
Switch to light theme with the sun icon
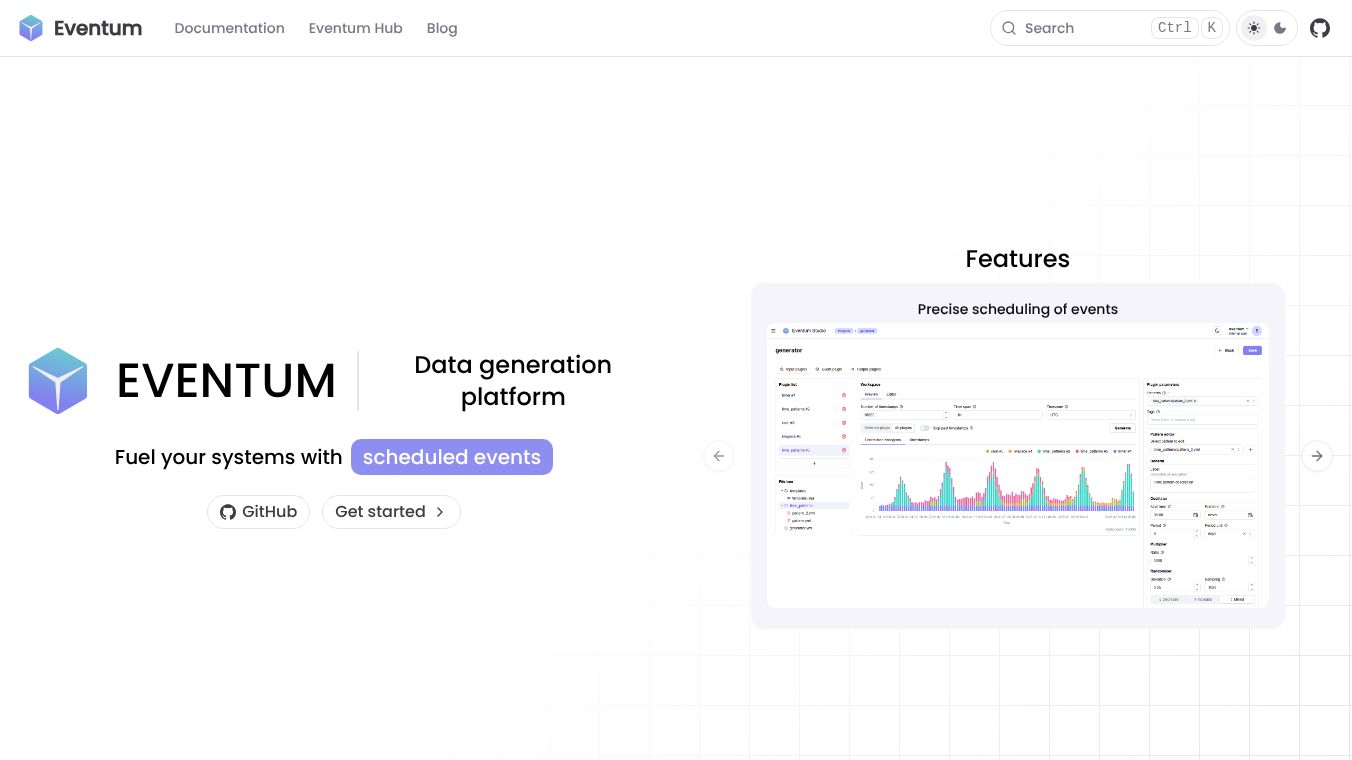(1254, 28)
